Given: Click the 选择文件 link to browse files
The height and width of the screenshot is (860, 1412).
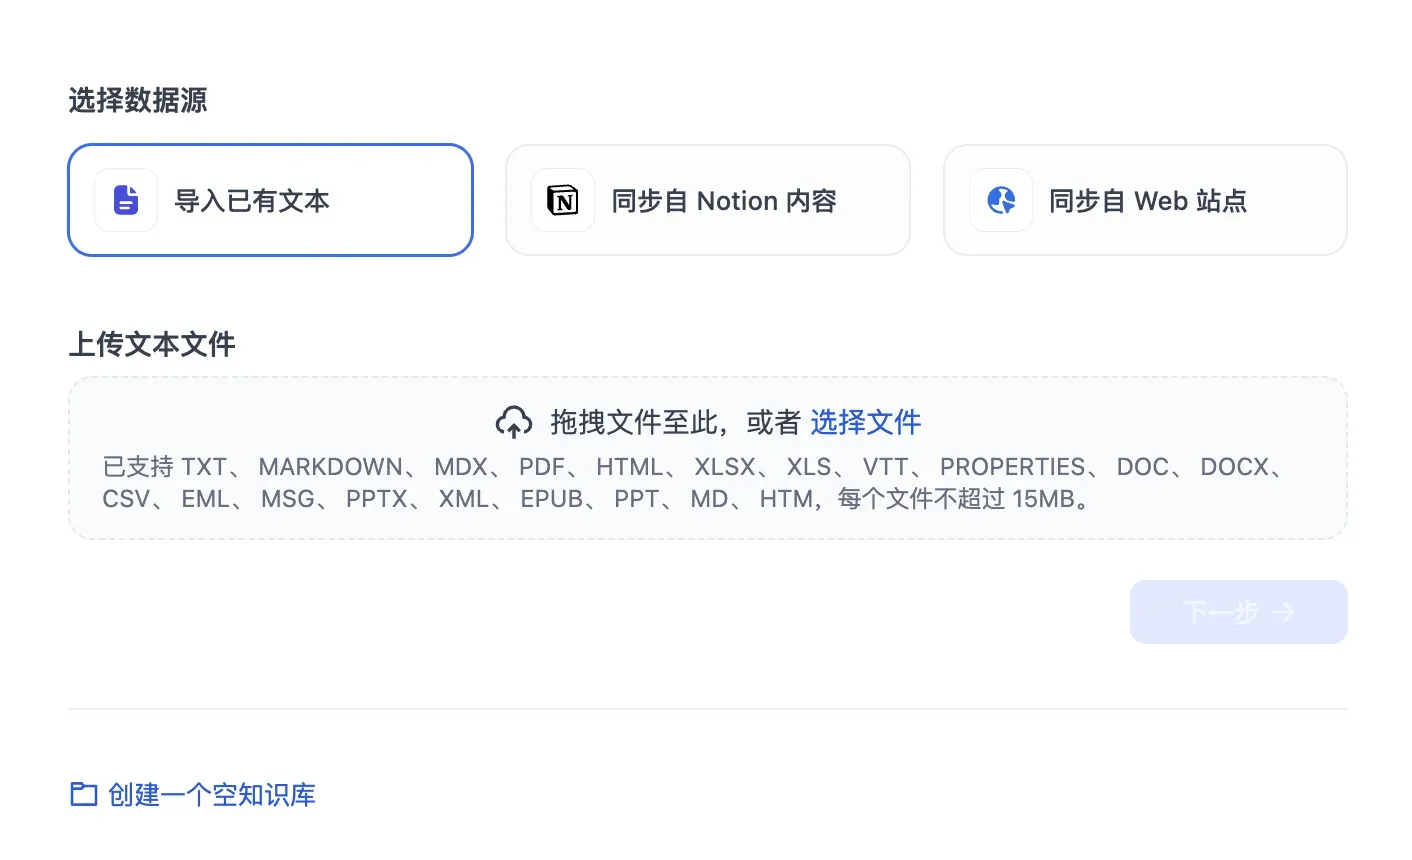Looking at the screenshot, I should click(x=866, y=422).
